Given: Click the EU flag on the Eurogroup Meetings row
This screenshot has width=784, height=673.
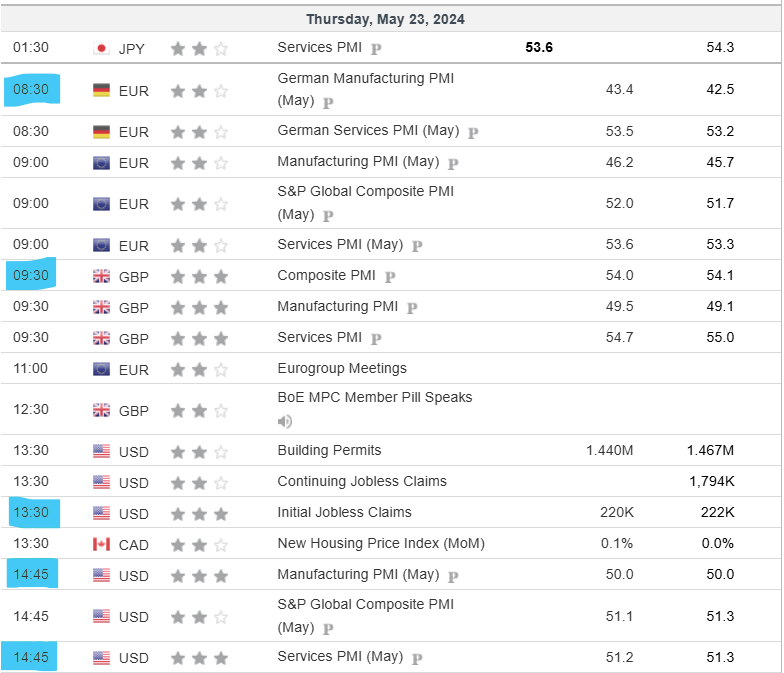Looking at the screenshot, I should (x=101, y=369).
